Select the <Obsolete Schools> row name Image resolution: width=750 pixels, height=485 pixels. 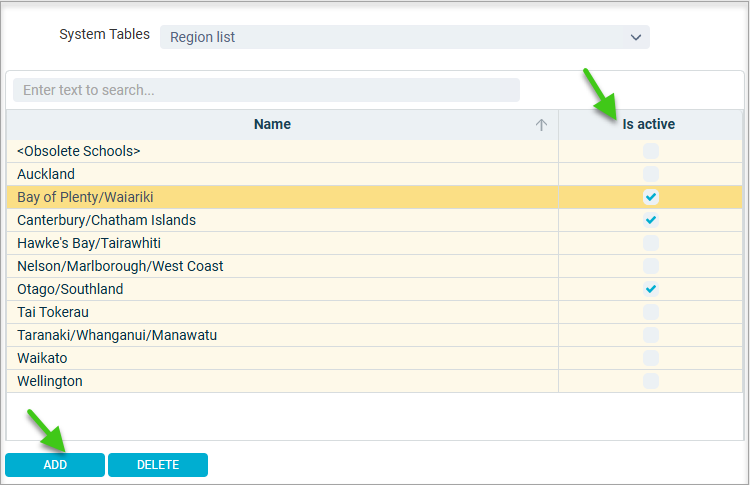point(282,151)
